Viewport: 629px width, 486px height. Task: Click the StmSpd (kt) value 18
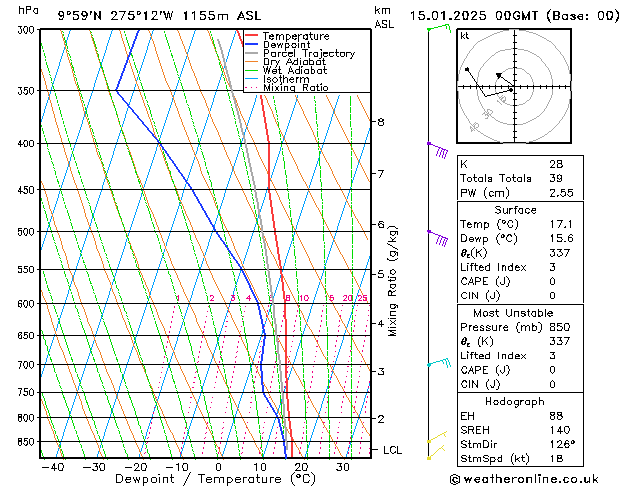(x=556, y=459)
